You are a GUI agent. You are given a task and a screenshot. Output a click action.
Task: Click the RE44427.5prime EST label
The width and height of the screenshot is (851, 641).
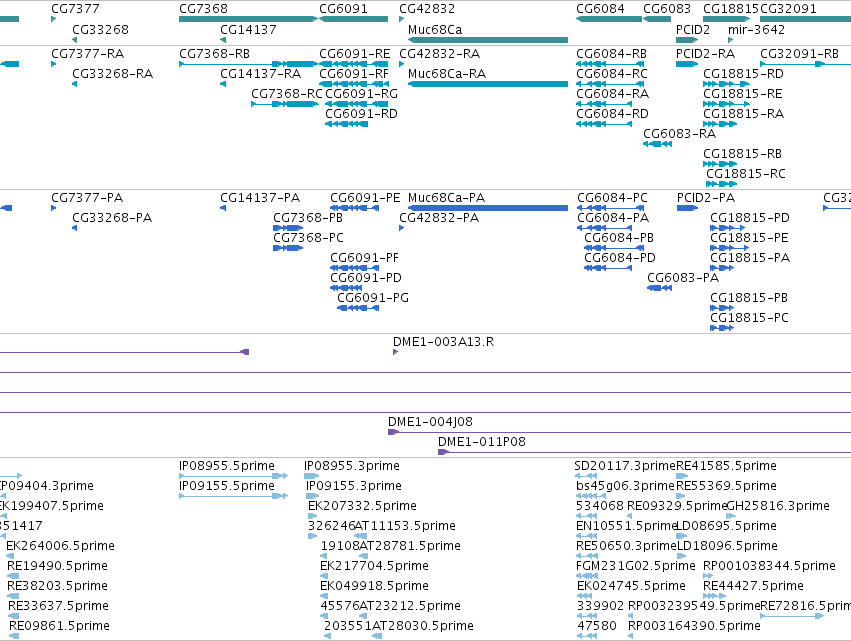(x=753, y=586)
